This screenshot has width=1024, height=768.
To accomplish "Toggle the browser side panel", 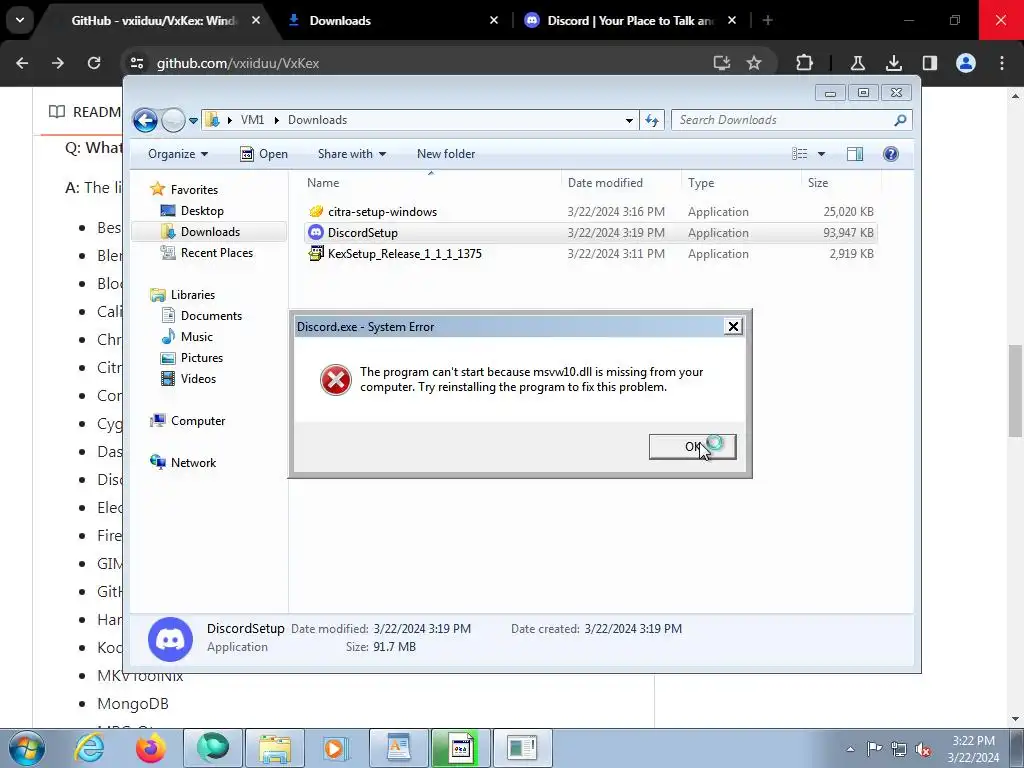I will [x=929, y=63].
